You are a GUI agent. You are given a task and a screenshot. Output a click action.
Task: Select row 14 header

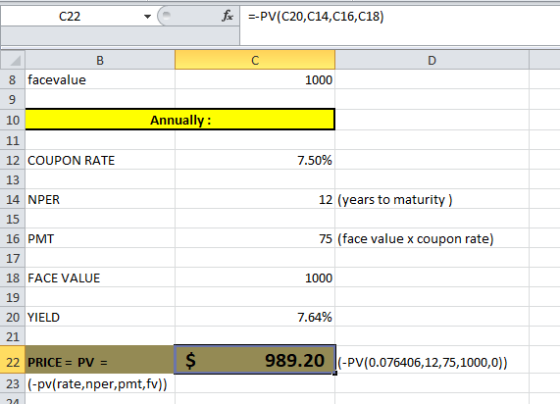(12, 199)
